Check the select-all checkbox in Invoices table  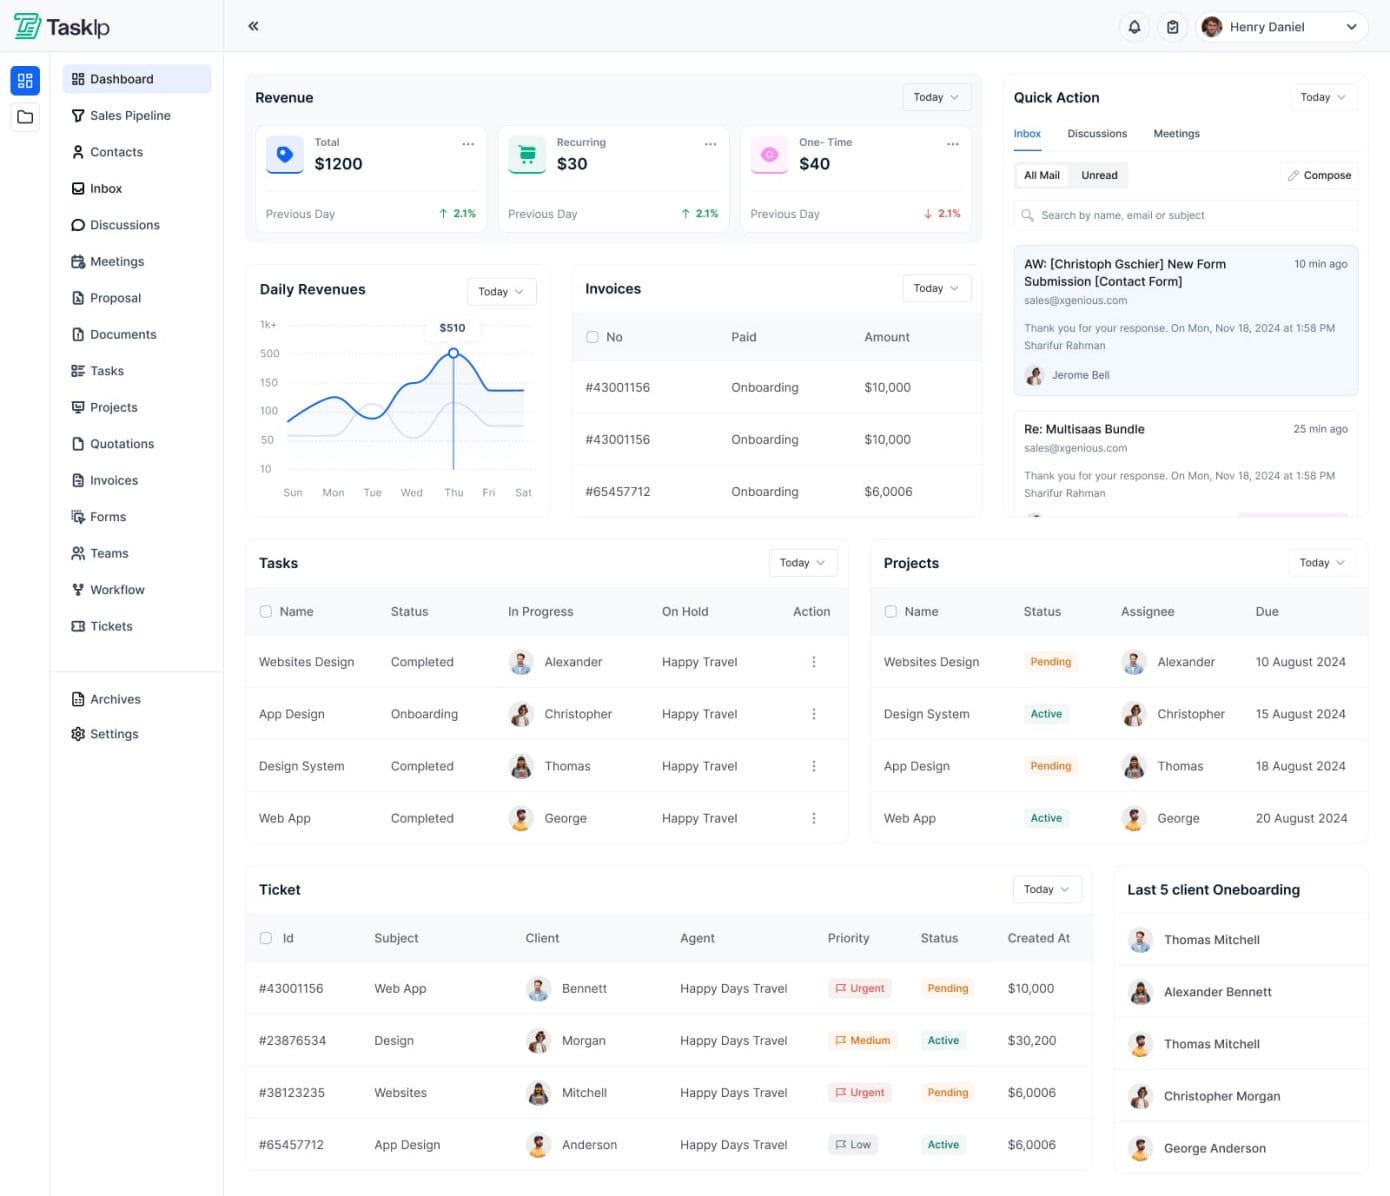coord(592,337)
